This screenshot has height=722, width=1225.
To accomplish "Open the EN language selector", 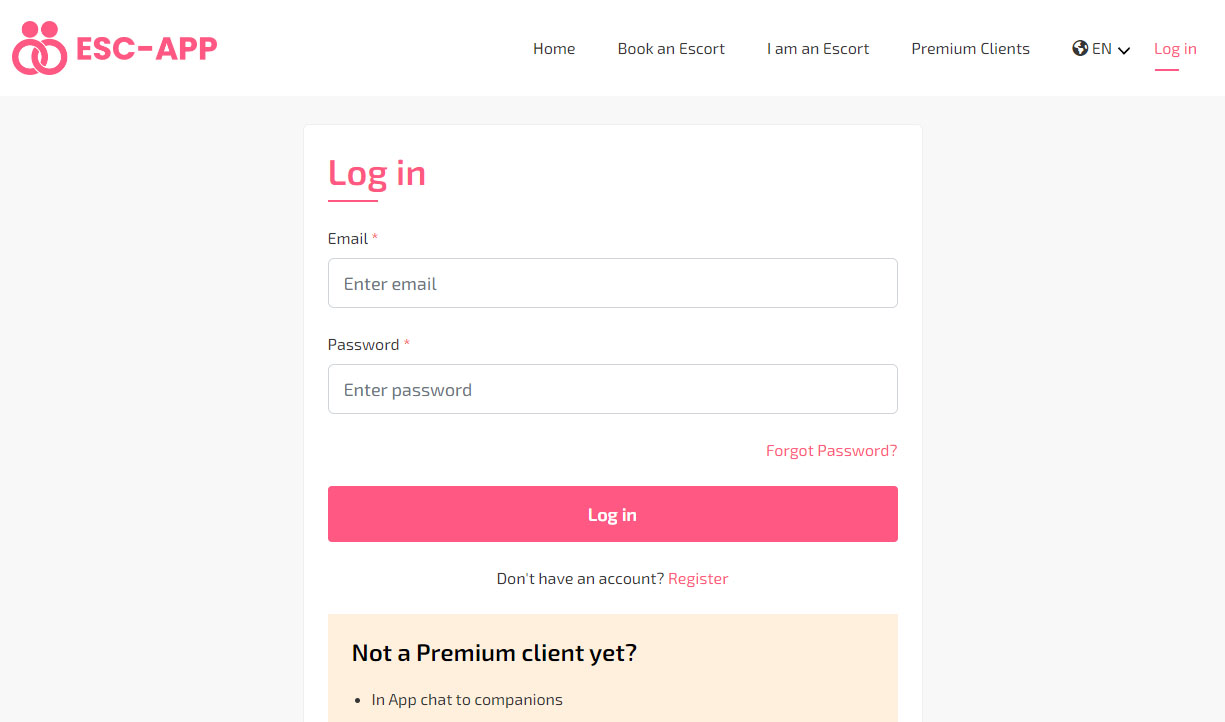I will click(x=1101, y=49).
